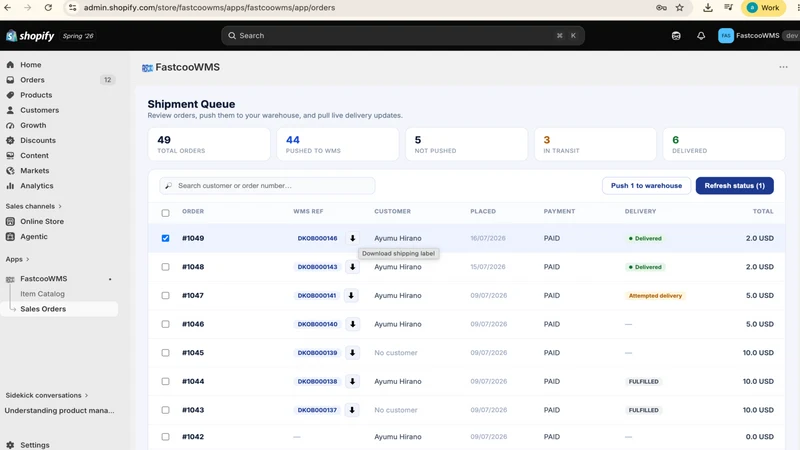The width and height of the screenshot is (800, 450).
Task: Click Push 1 to warehouse button
Action: (x=646, y=186)
